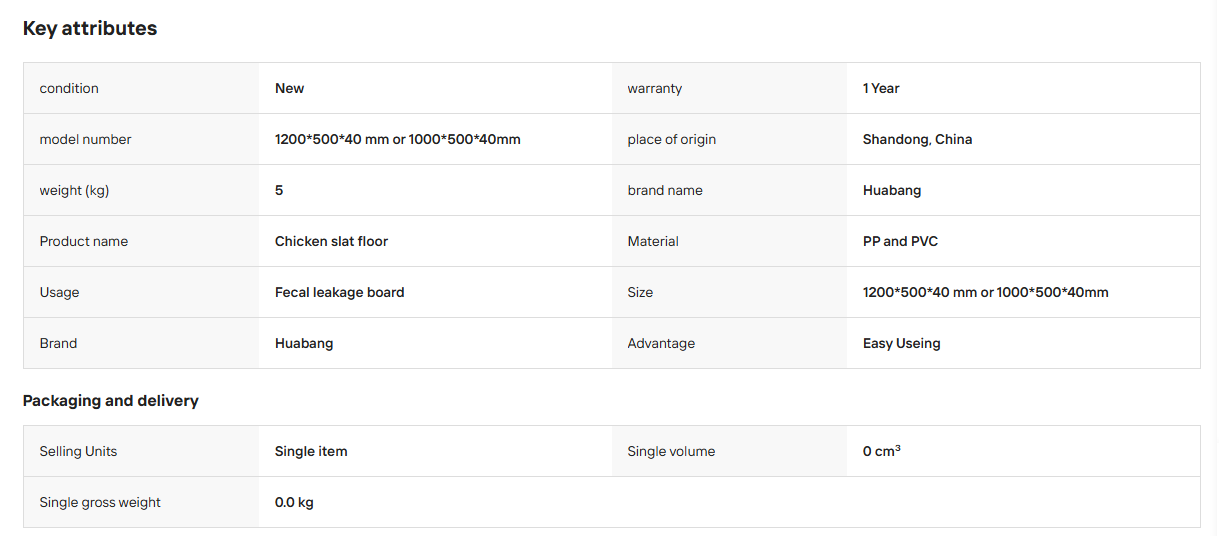
Task: Click the warranty value 1 Year
Action: 881,88
